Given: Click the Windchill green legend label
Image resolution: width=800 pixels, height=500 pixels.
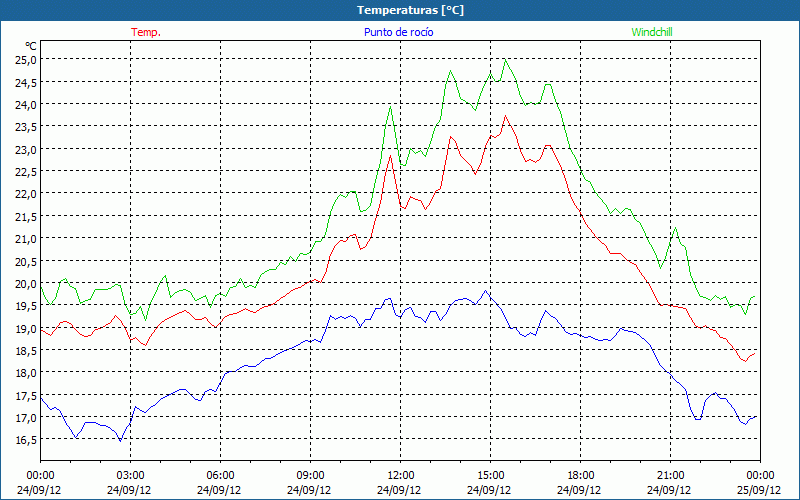Looking at the screenshot, I should (x=652, y=32).
